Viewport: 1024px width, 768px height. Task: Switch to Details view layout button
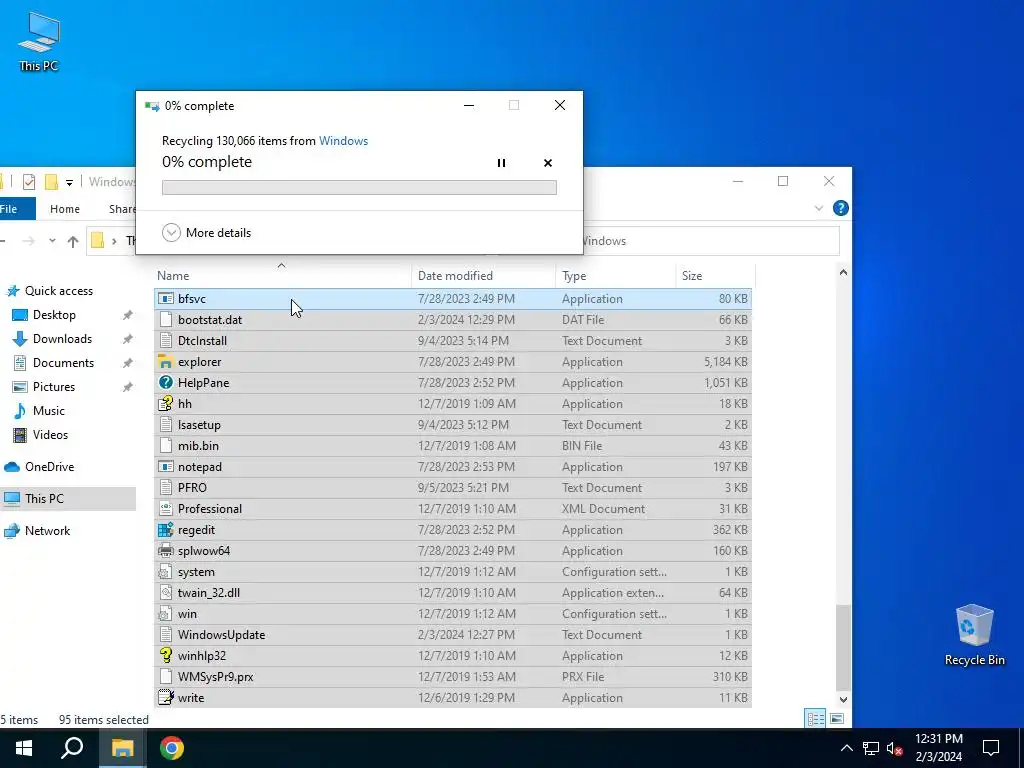tap(816, 719)
